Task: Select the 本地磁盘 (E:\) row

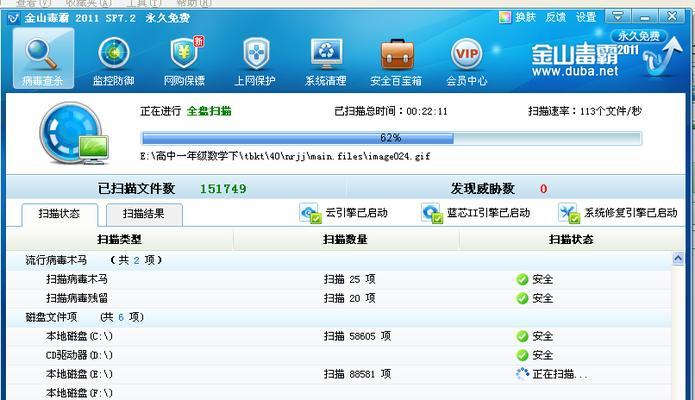Action: coord(339,375)
